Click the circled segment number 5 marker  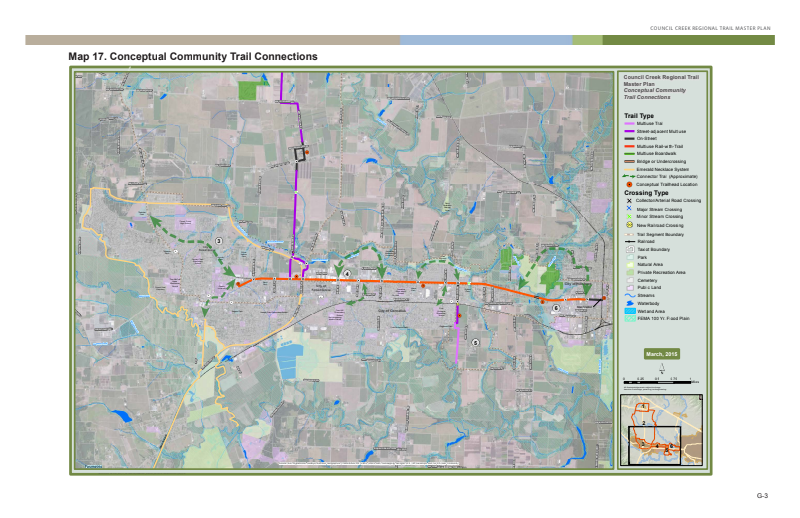[x=475, y=343]
